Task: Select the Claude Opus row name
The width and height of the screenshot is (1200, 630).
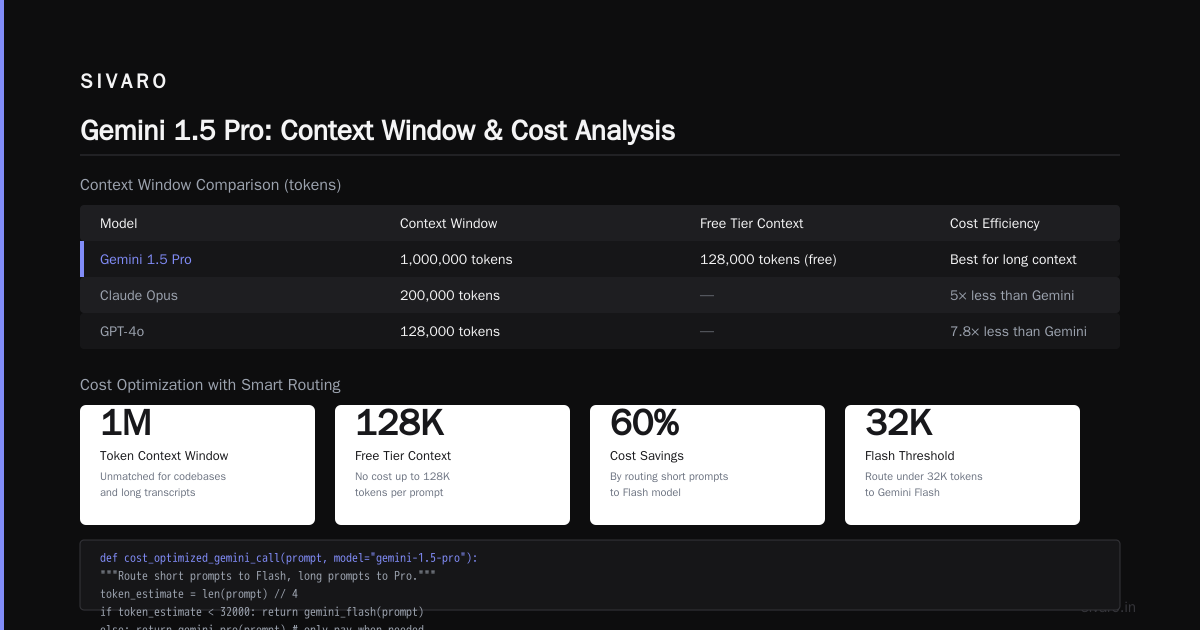Action: pos(139,295)
